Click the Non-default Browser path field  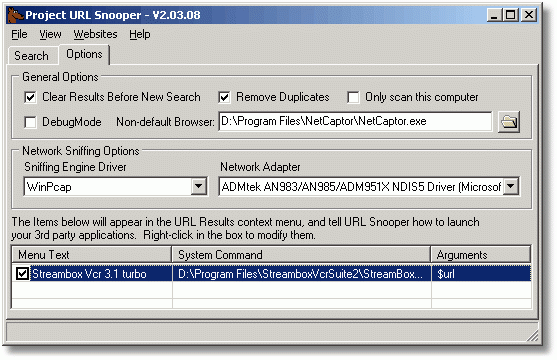(x=355, y=122)
